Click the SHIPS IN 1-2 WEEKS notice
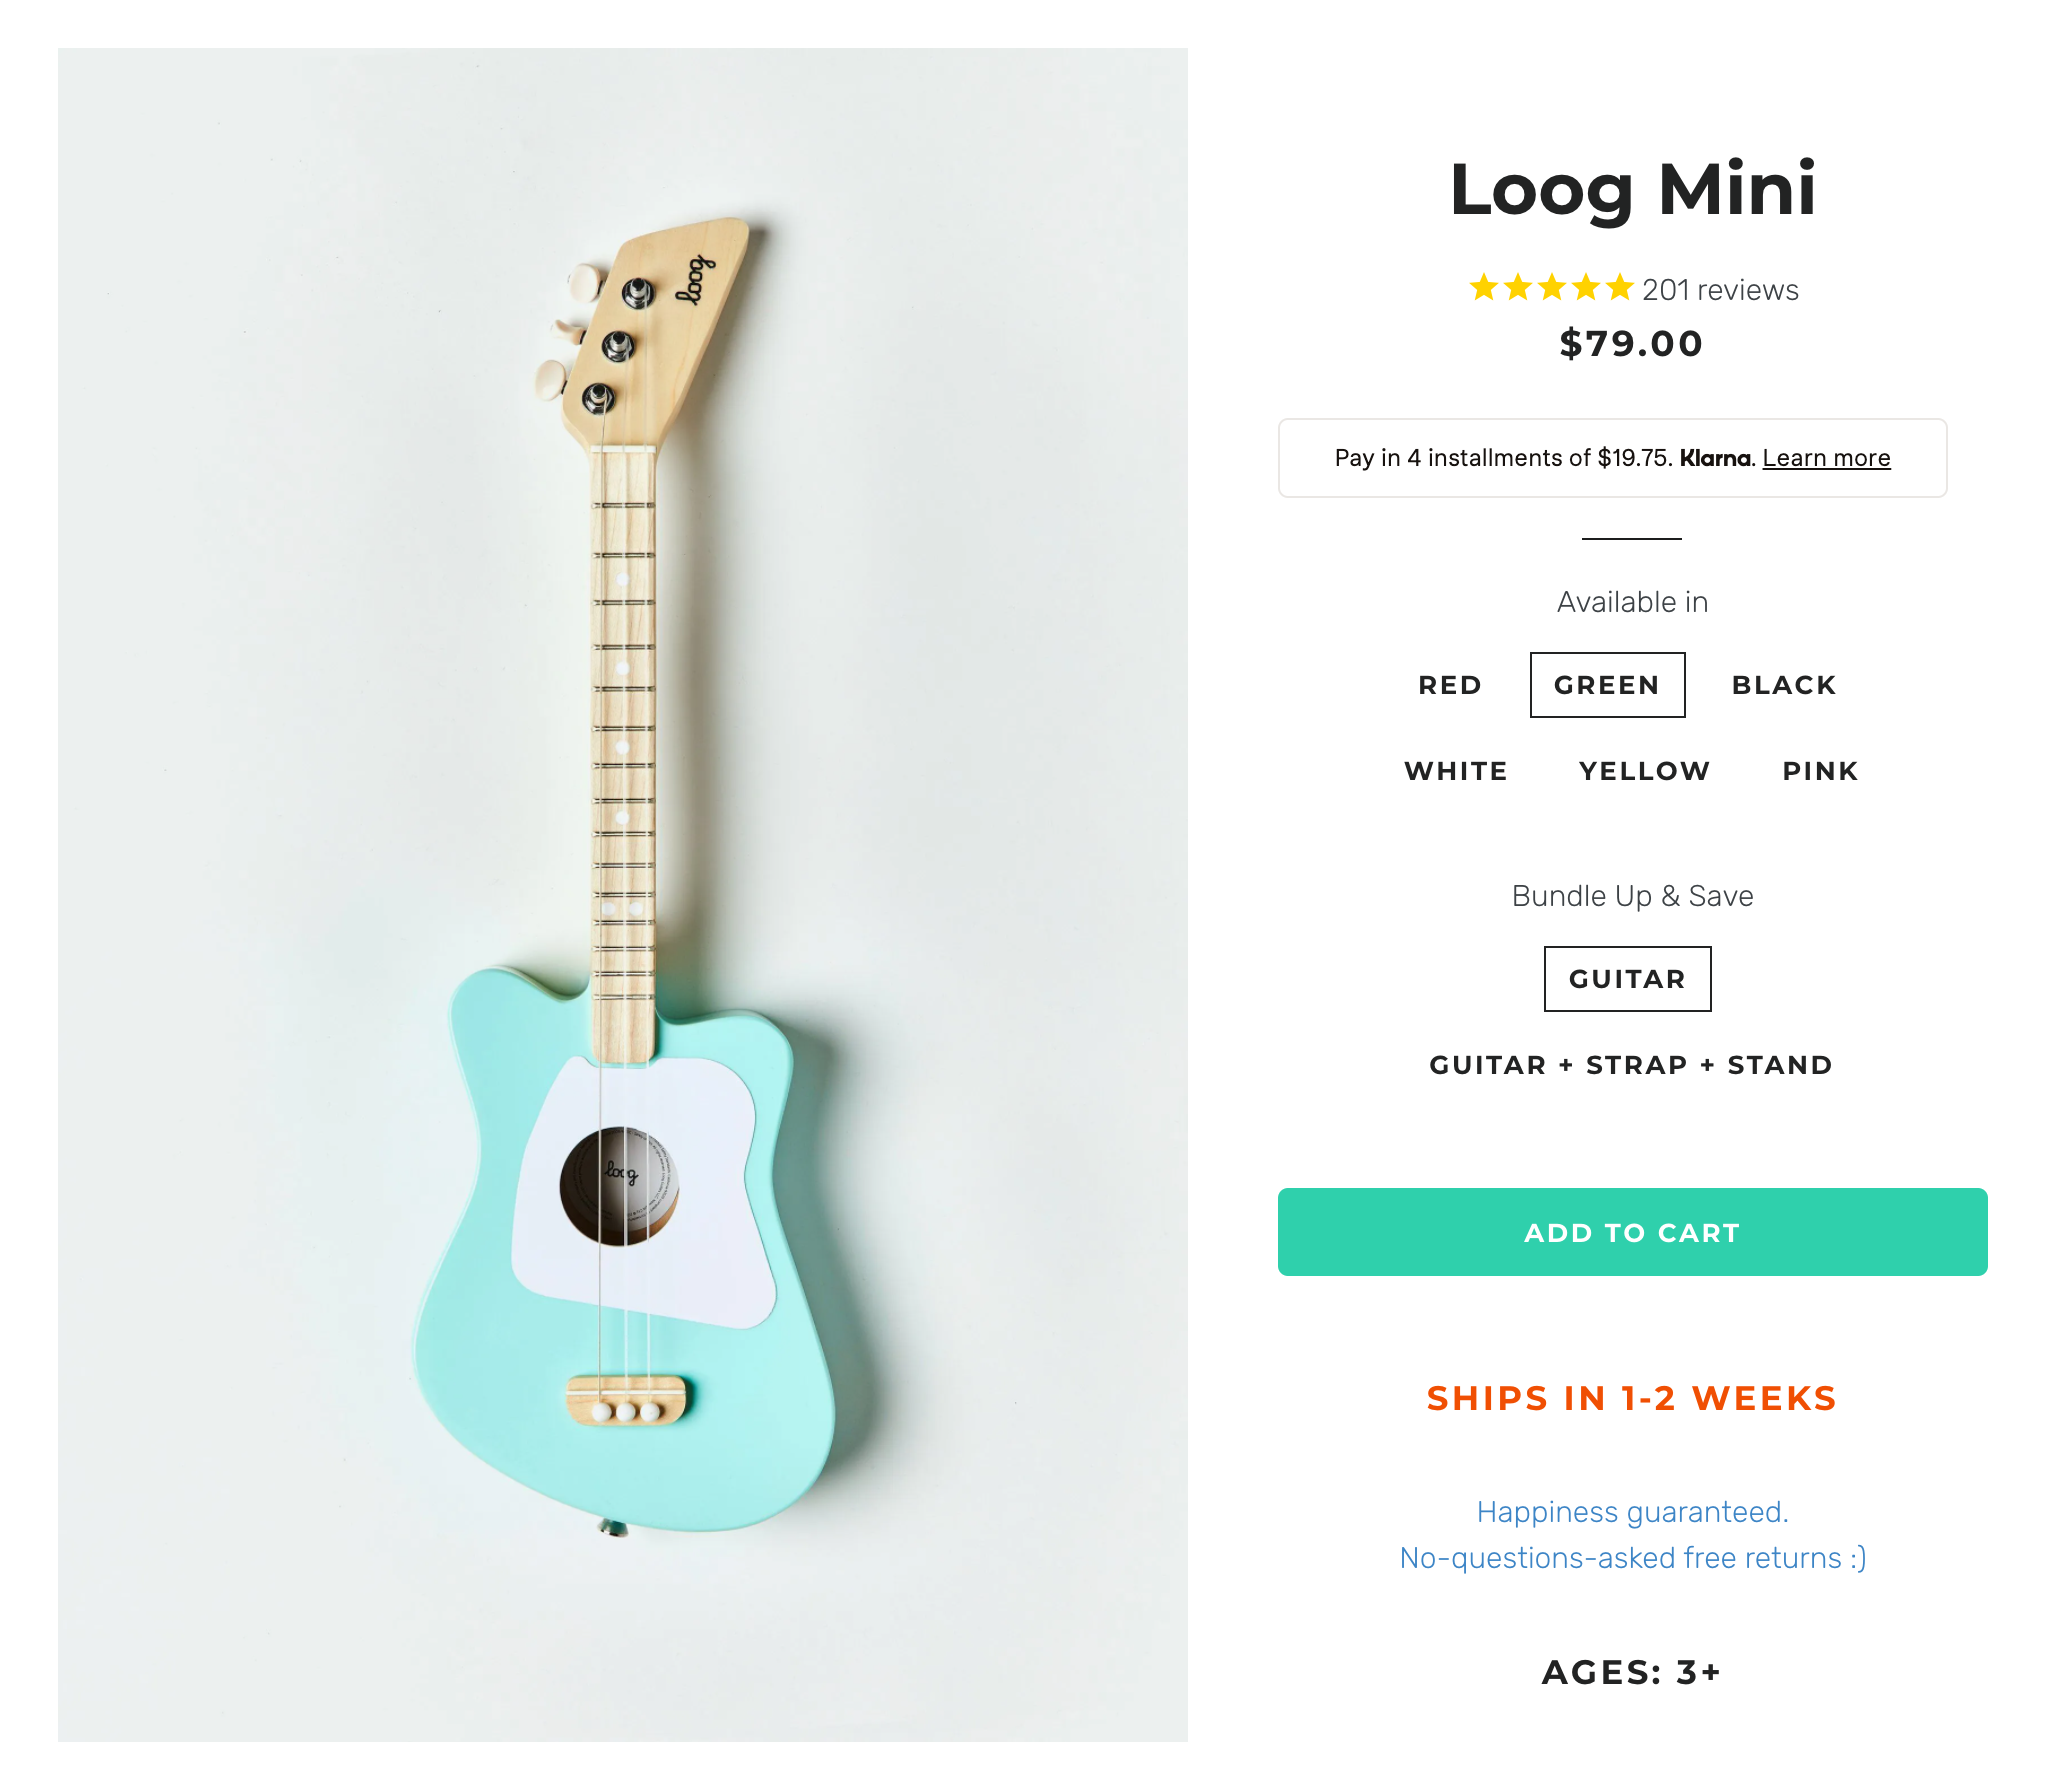The image size is (2054, 1766). point(1631,1398)
